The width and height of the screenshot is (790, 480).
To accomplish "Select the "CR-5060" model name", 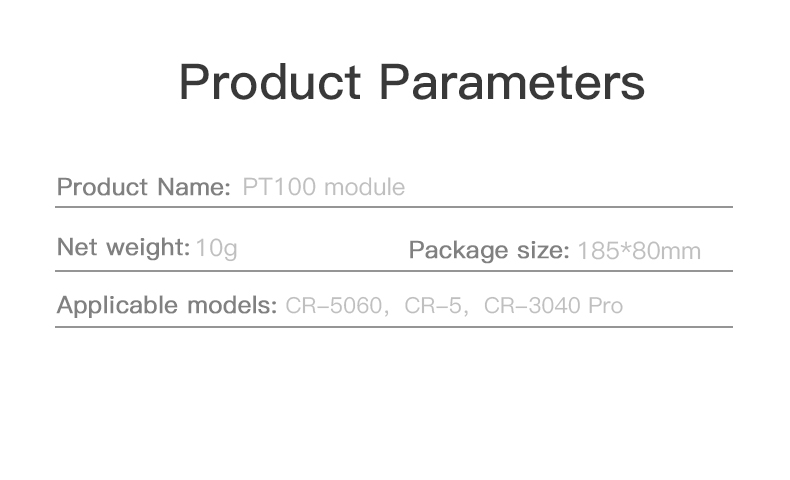I will (334, 305).
